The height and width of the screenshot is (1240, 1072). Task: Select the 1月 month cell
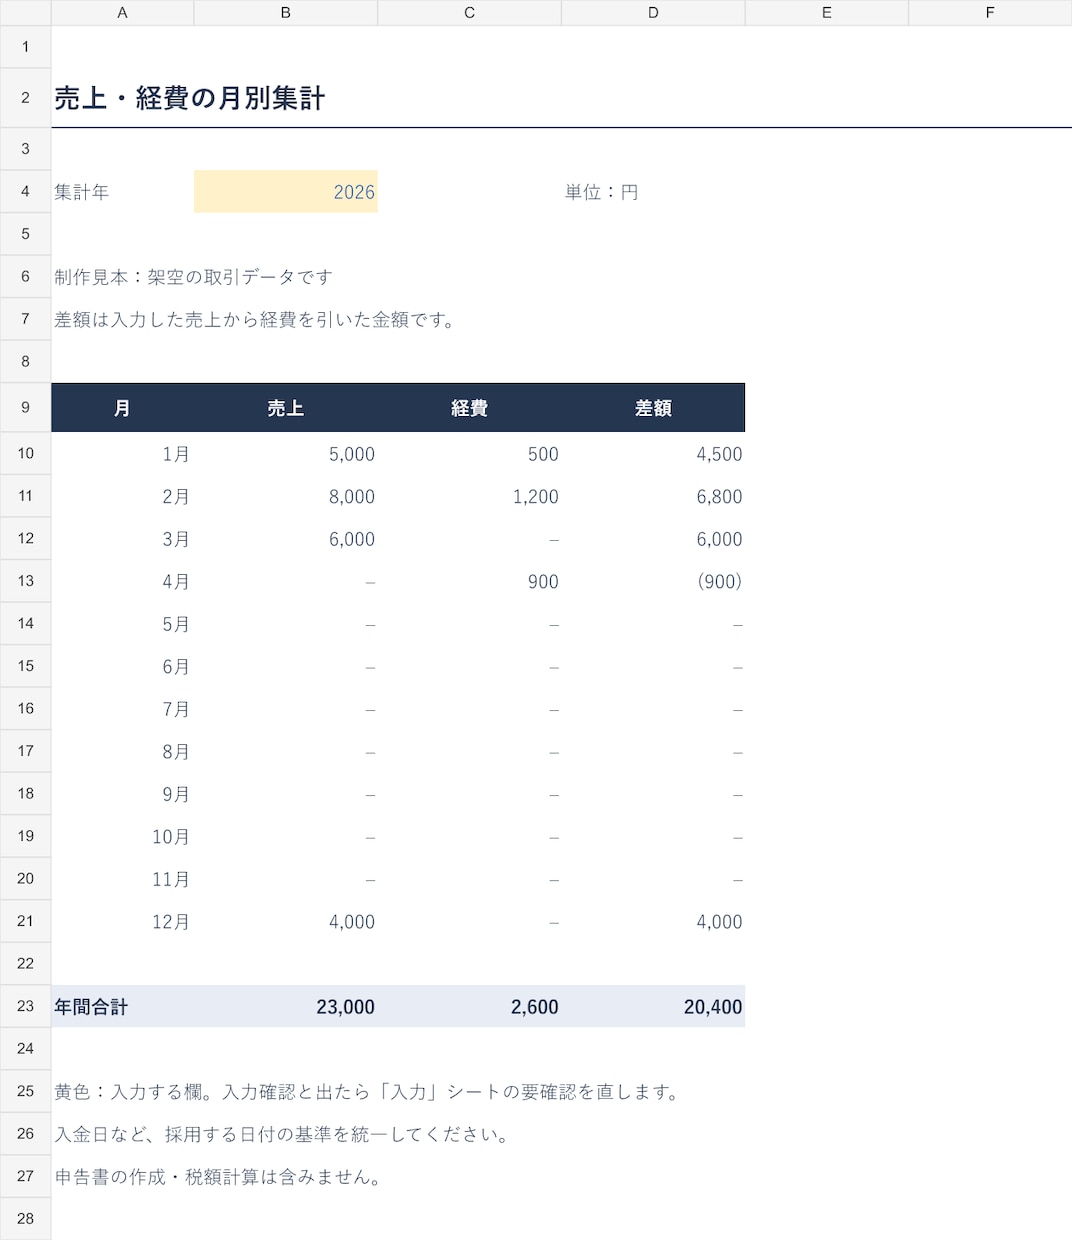click(x=123, y=454)
